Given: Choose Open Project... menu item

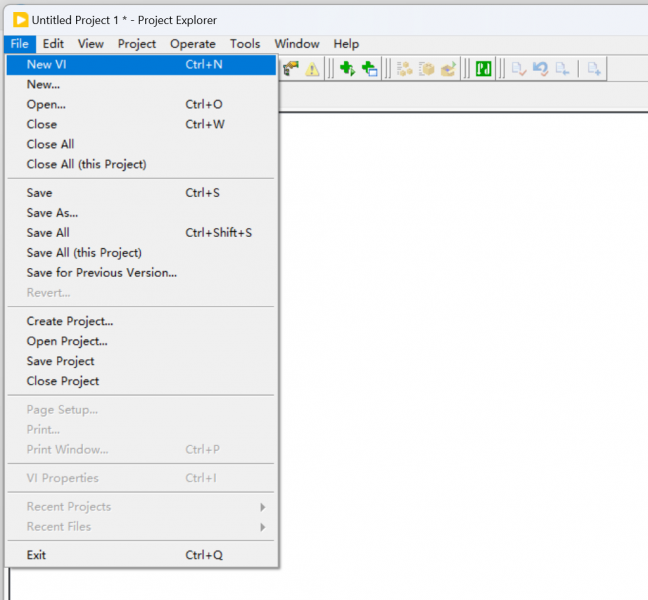Looking at the screenshot, I should [x=141, y=341].
